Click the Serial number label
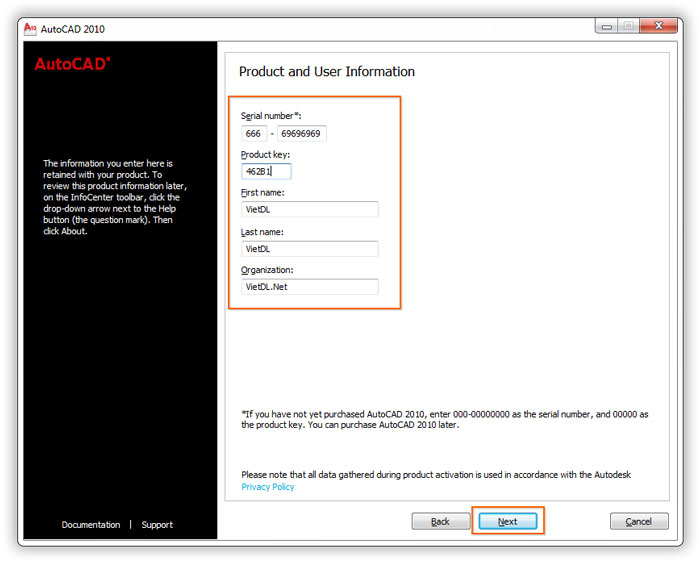The height and width of the screenshot is (563, 700). (271, 116)
